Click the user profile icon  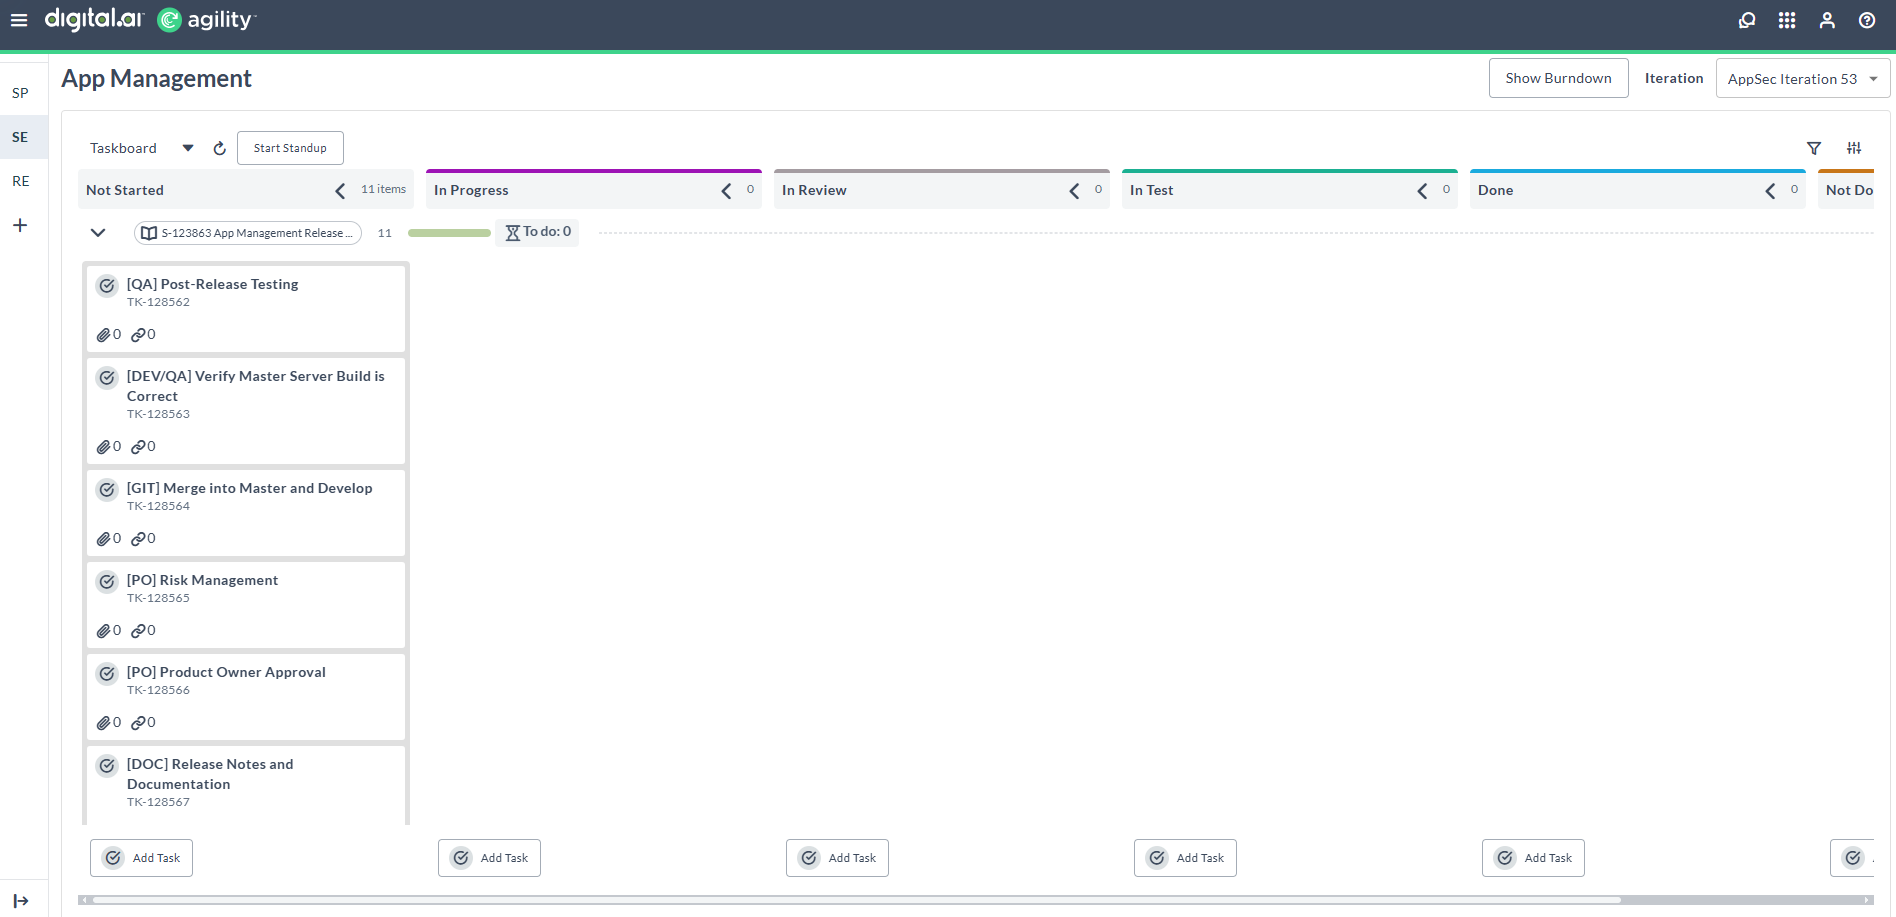click(x=1827, y=20)
